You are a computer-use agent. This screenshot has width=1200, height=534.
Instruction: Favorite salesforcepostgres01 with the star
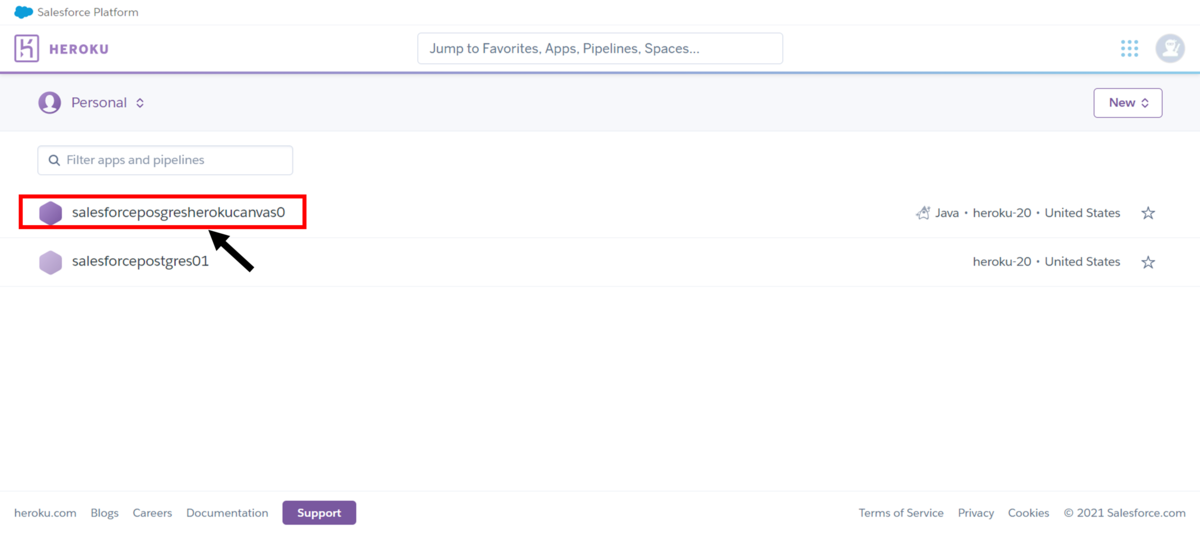click(1148, 262)
